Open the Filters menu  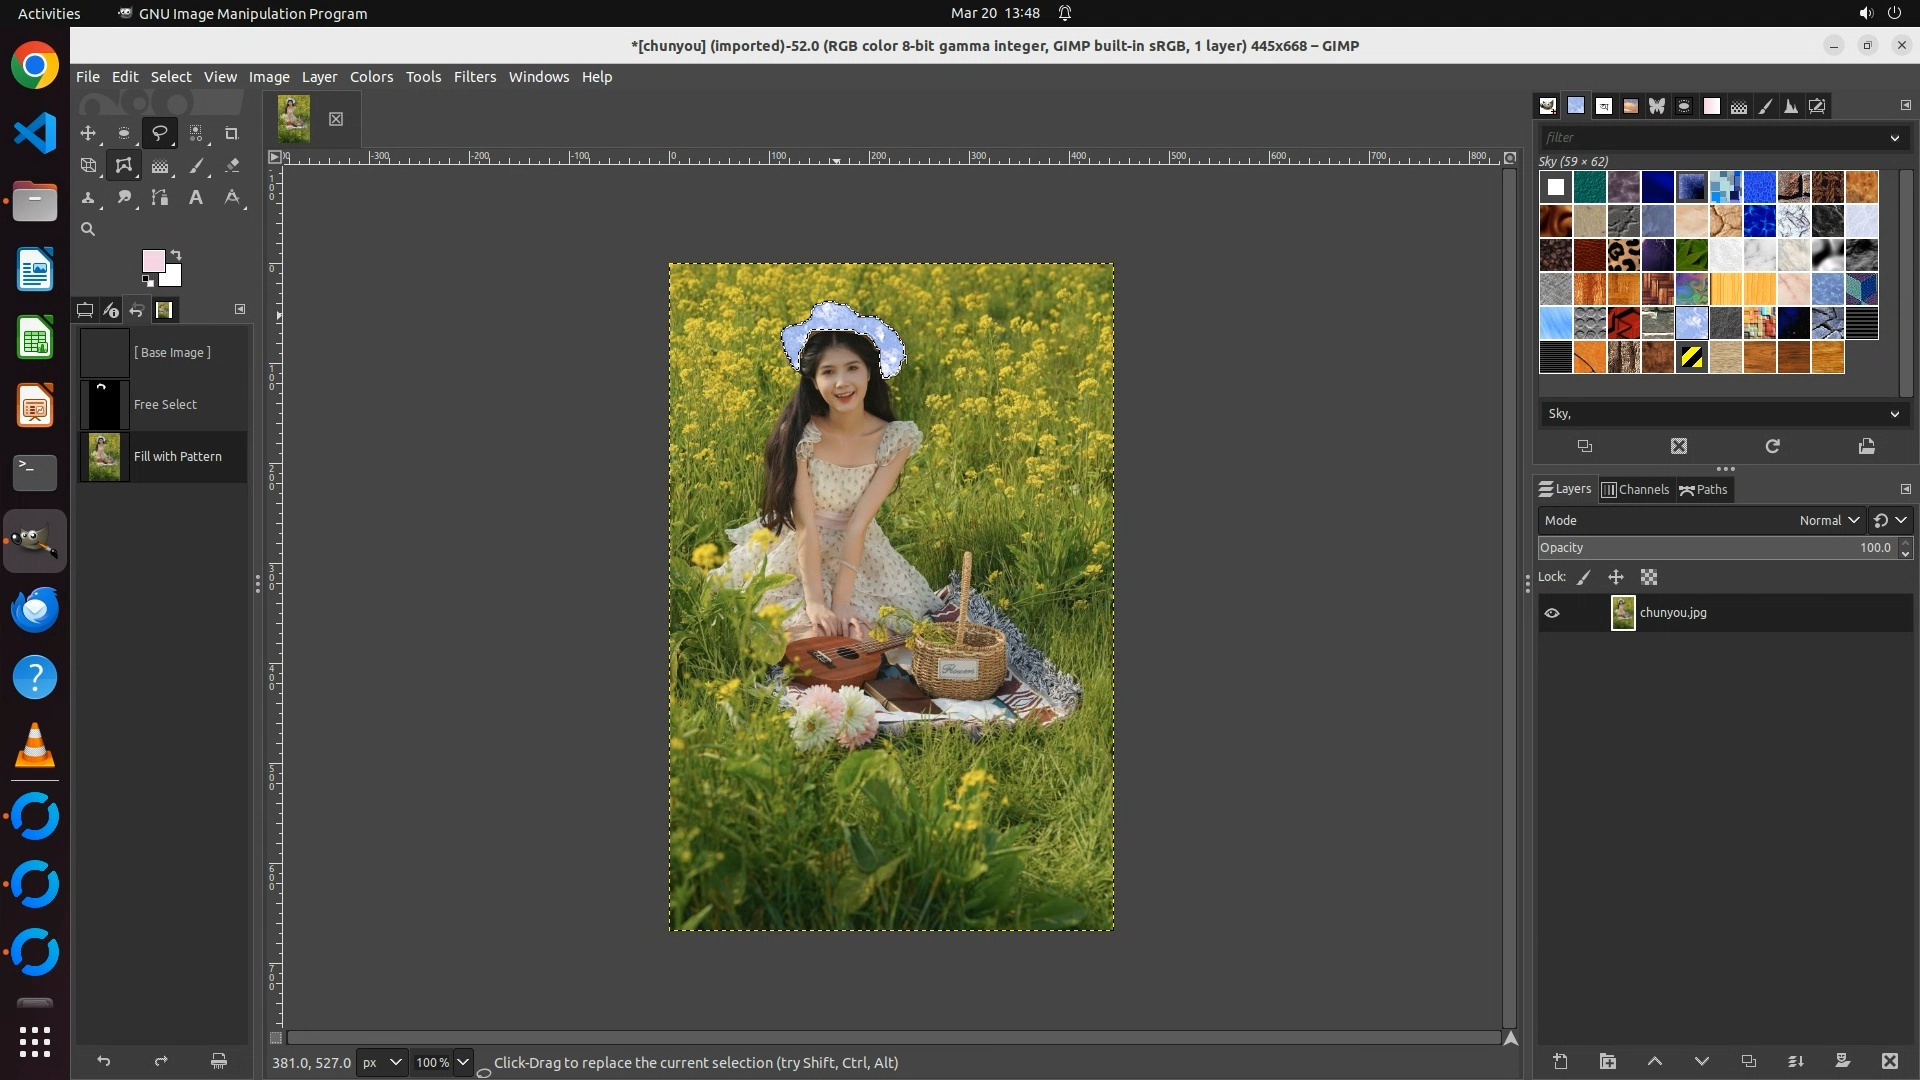point(474,77)
